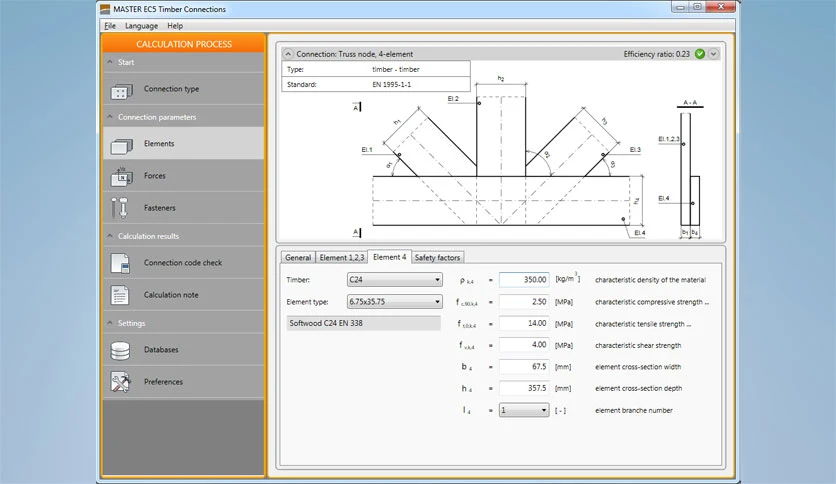The width and height of the screenshot is (836, 484).
Task: Open the Forces icon
Action: click(x=121, y=176)
